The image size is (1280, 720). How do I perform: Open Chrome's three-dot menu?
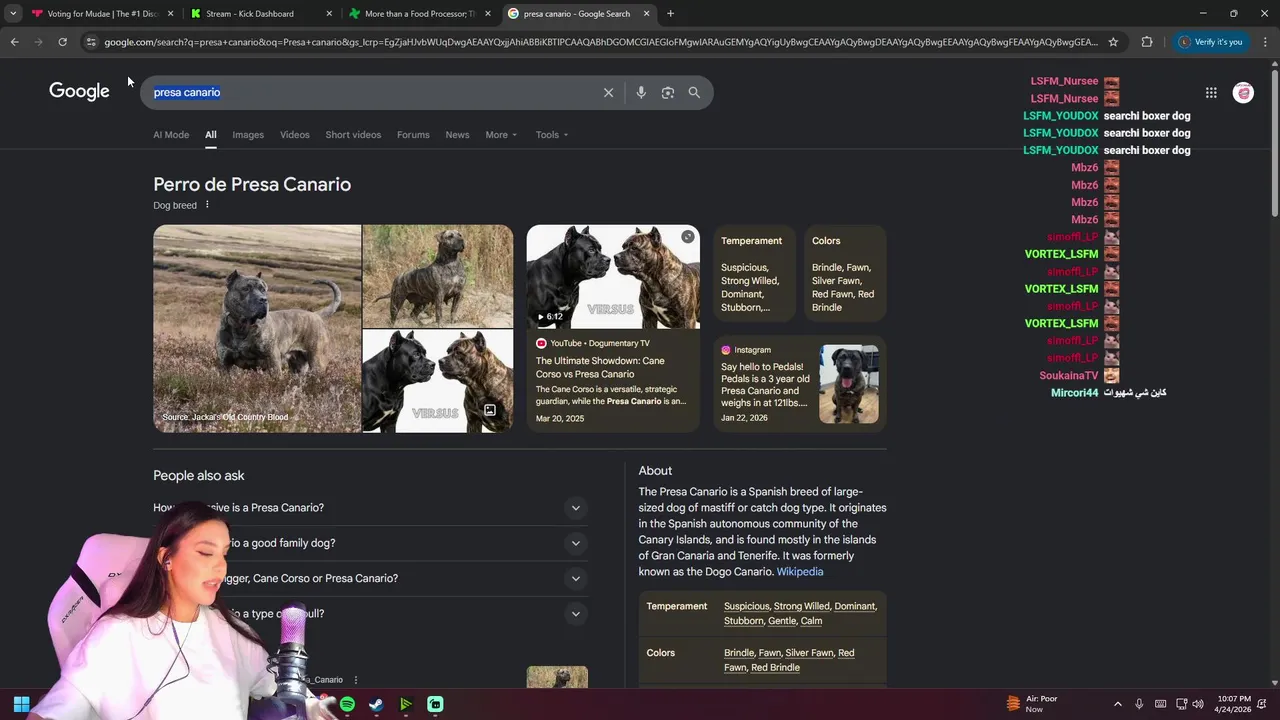point(1265,42)
